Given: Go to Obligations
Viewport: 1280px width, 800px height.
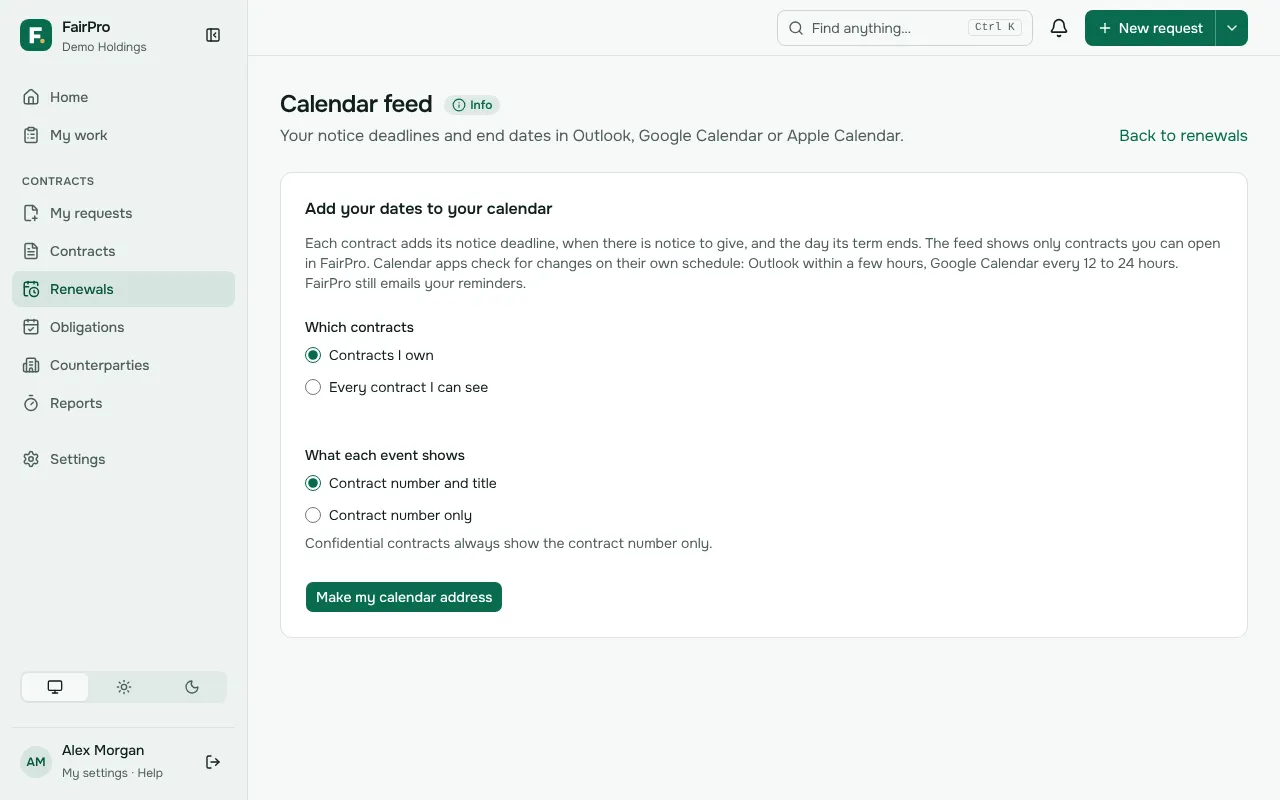Looking at the screenshot, I should click(x=124, y=327).
